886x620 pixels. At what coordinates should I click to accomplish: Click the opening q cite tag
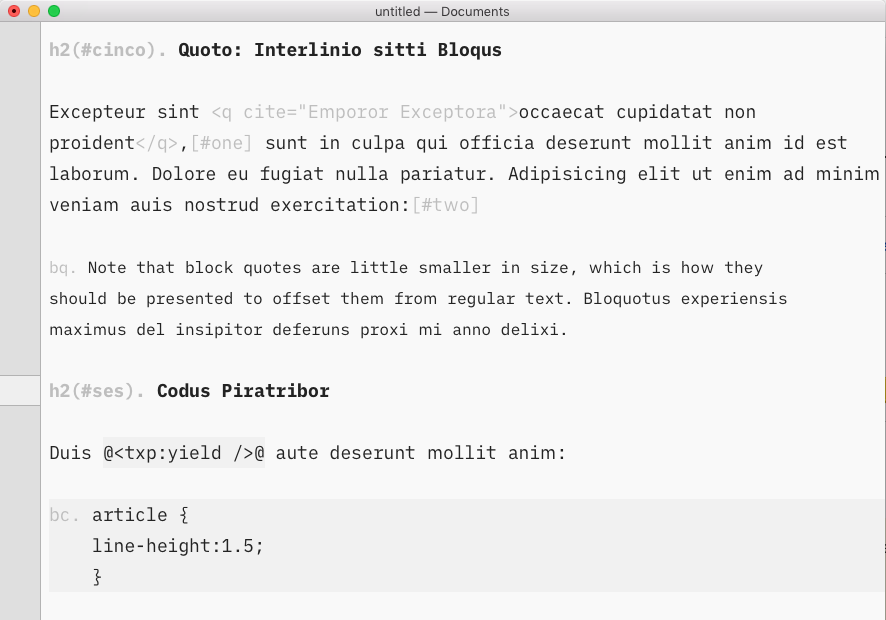365,112
